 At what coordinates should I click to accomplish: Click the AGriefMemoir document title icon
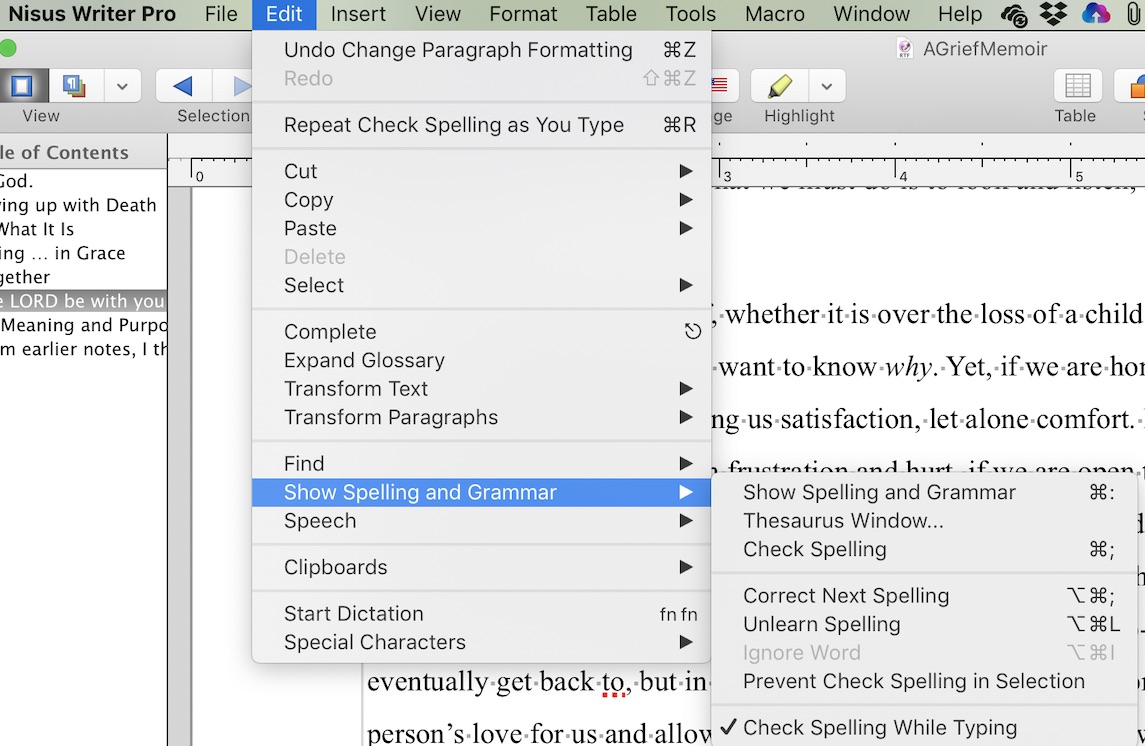905,49
